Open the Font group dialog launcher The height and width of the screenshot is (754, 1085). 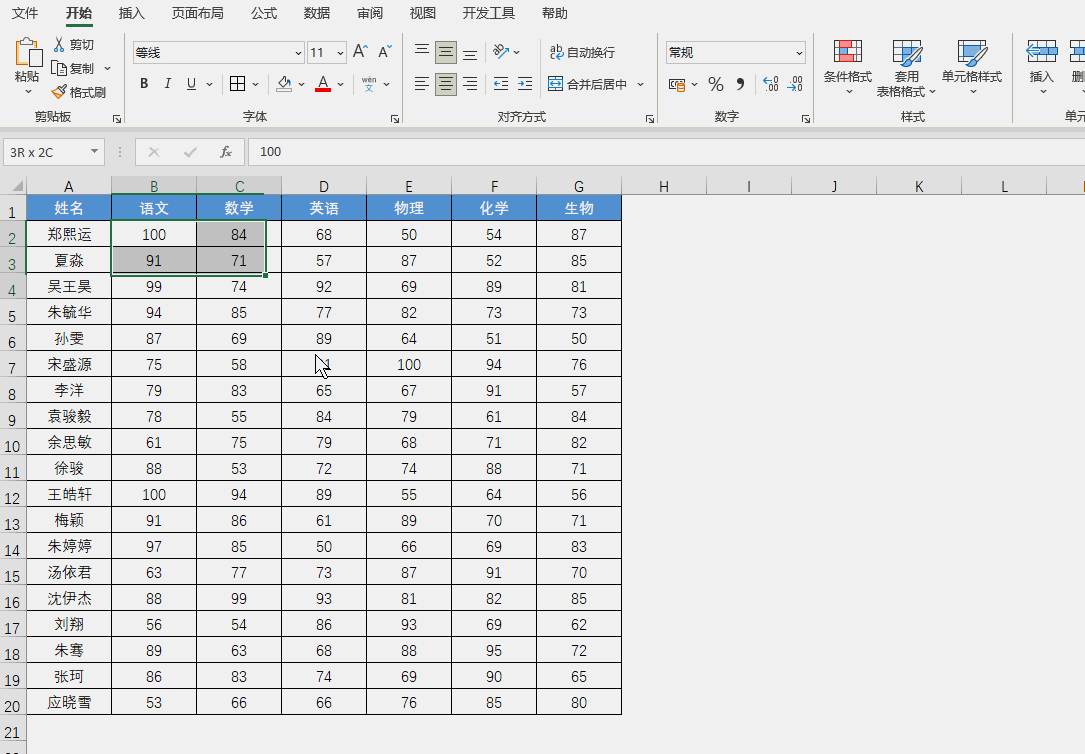coord(395,119)
